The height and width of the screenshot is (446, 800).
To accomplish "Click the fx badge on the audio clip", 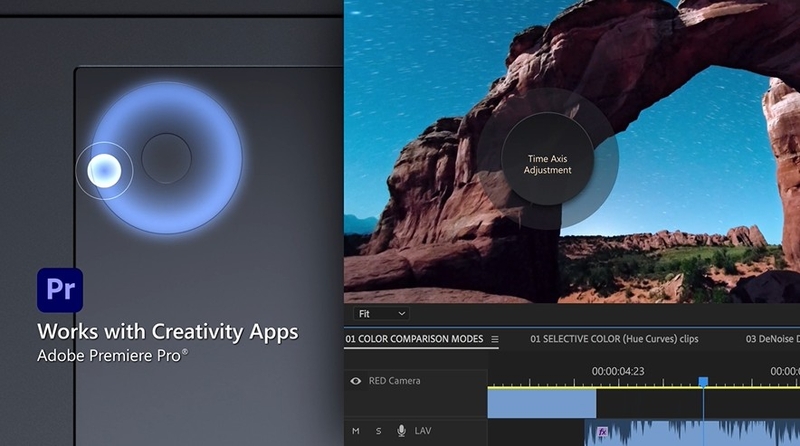I will 603,432.
